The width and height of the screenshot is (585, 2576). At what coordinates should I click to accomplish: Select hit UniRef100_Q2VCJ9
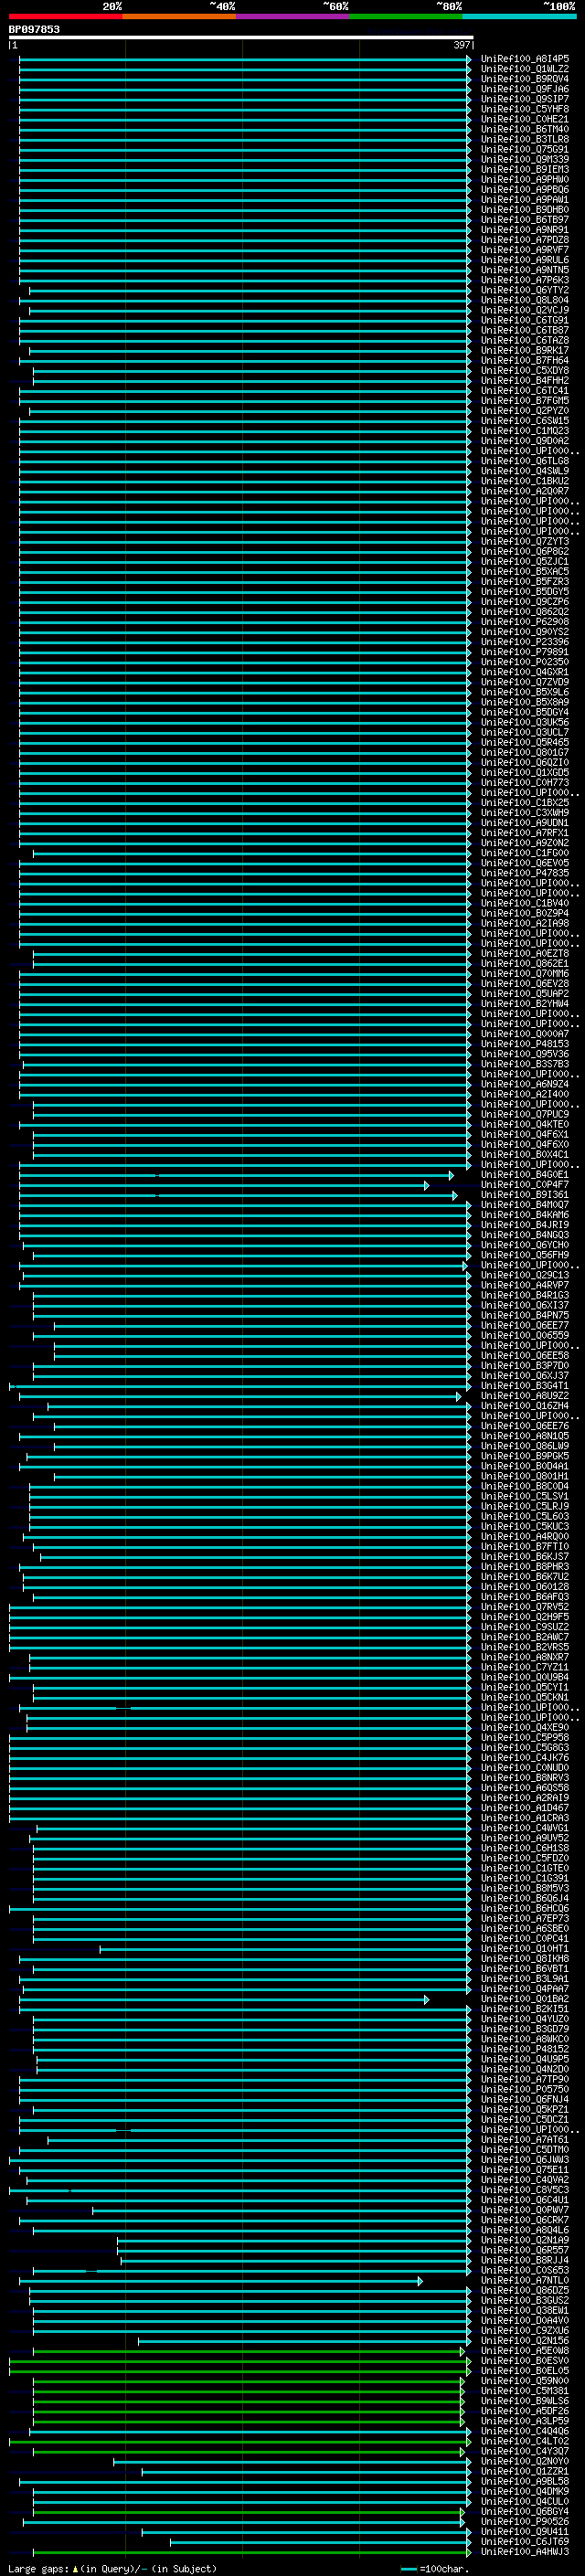tap(525, 310)
